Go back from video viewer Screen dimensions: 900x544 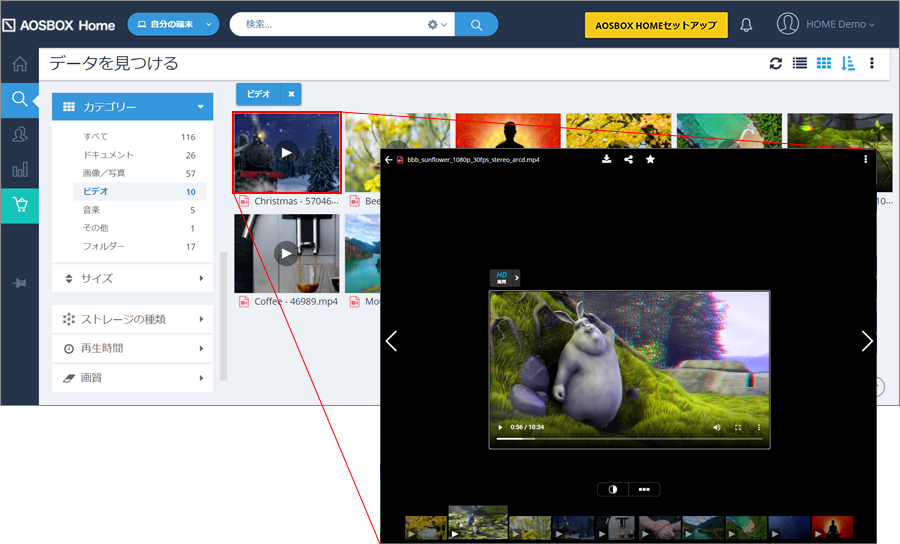pos(389,160)
